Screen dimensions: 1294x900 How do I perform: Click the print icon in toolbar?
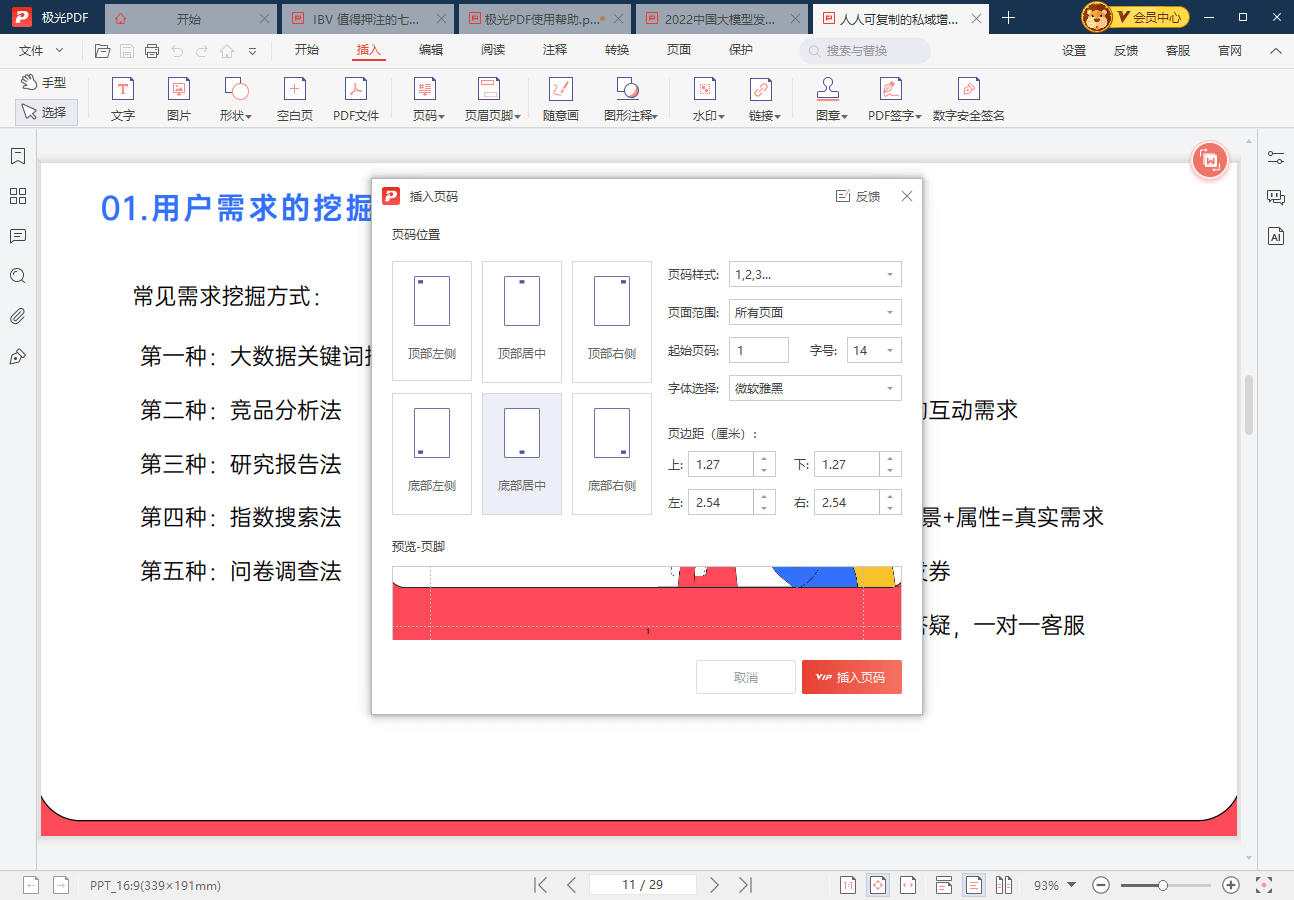[152, 51]
